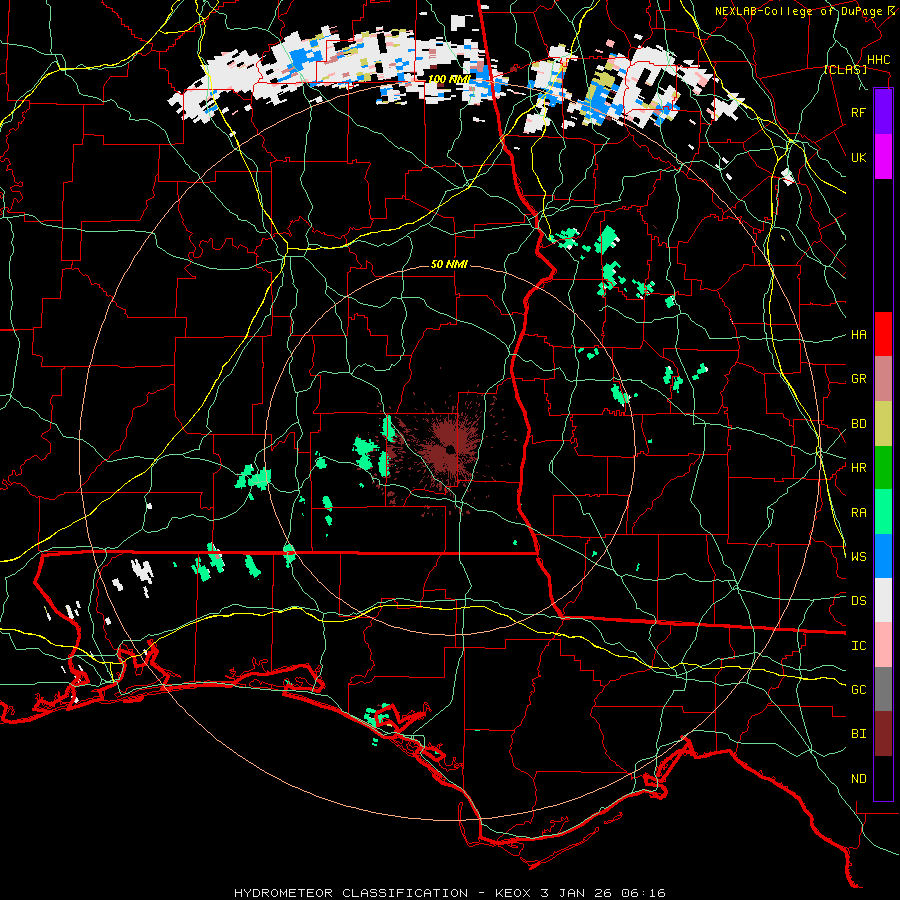The image size is (900, 900).
Task: Select the BD yellow legend swatch
Action: coord(883,423)
